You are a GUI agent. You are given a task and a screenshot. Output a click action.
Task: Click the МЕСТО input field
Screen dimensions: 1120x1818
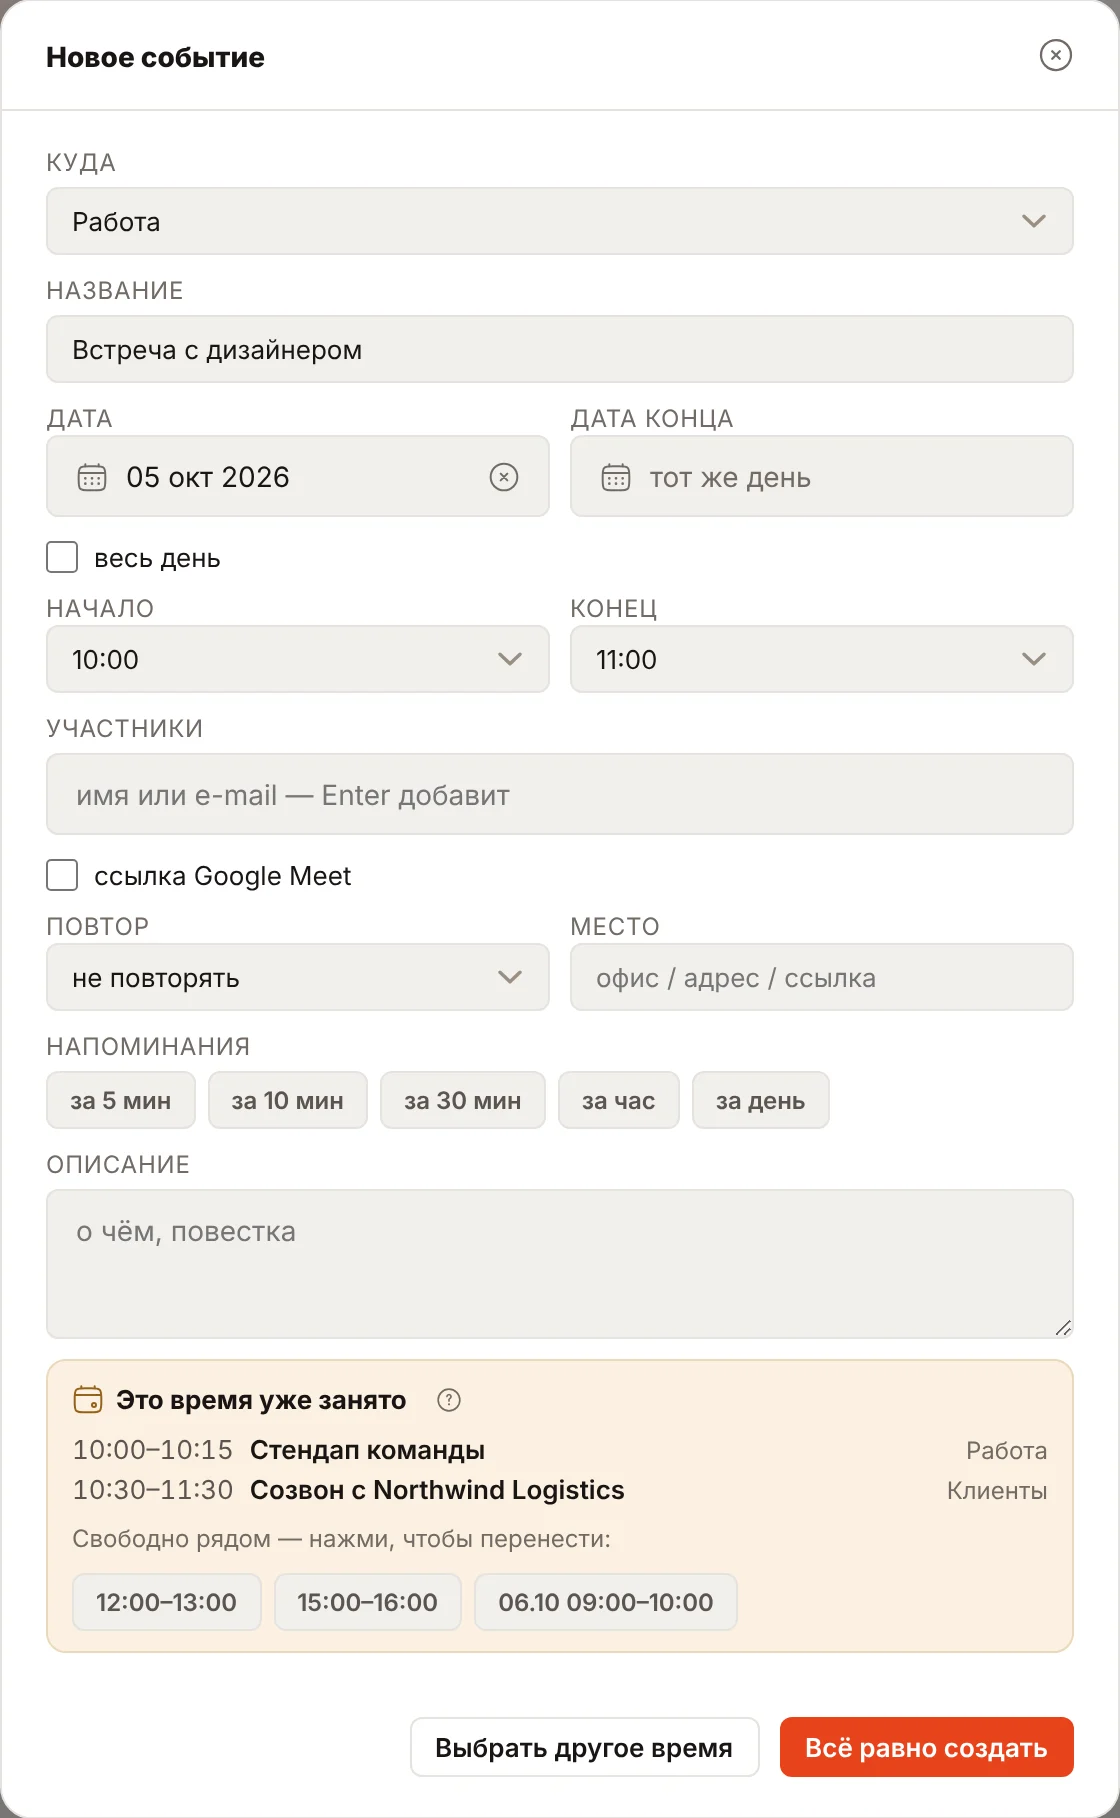coord(822,977)
